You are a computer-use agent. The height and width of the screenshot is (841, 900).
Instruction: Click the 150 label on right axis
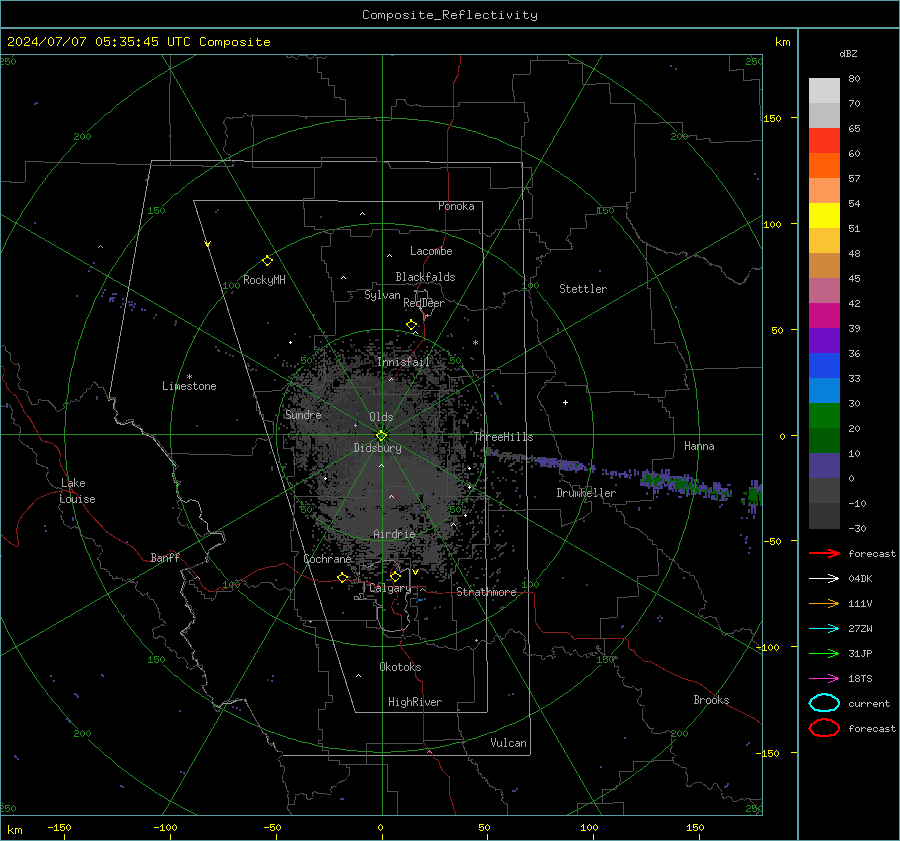click(x=773, y=118)
